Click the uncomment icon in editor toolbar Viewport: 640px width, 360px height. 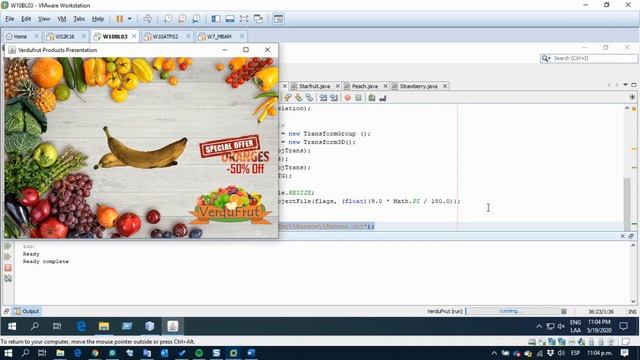(x=382, y=98)
